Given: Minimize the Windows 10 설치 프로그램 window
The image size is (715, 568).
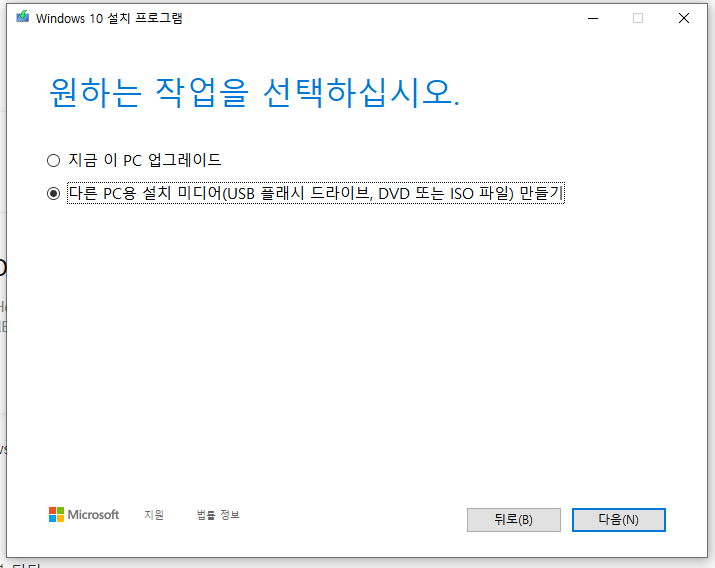Looking at the screenshot, I should [593, 18].
